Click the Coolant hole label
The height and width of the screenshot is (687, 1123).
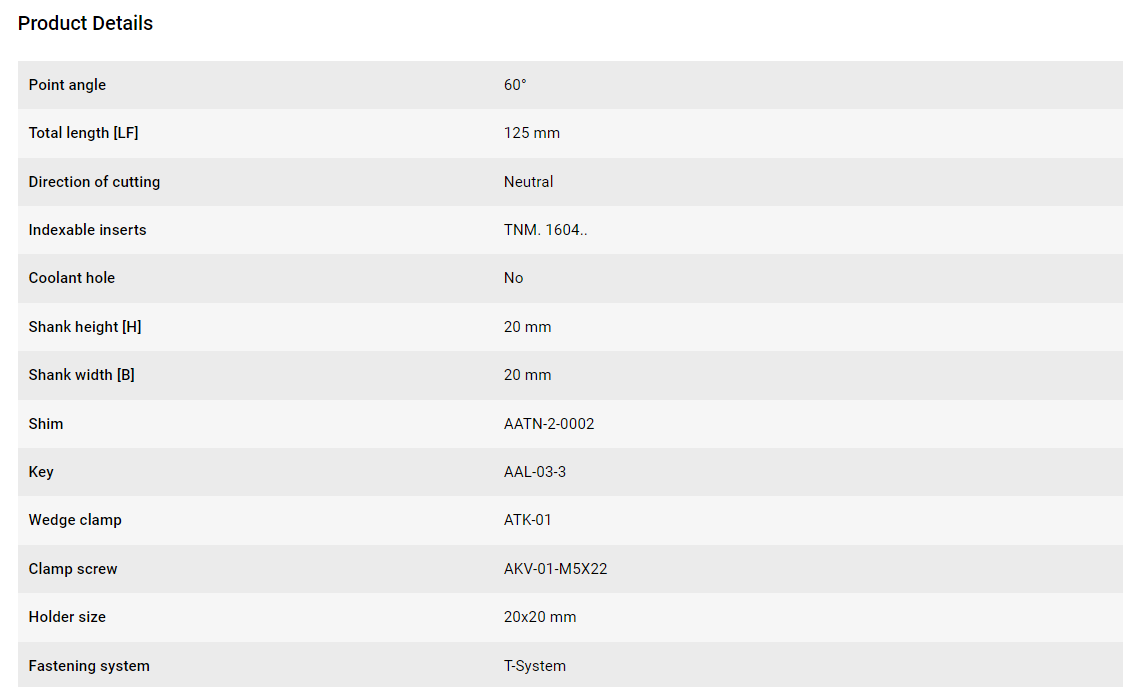(x=72, y=277)
